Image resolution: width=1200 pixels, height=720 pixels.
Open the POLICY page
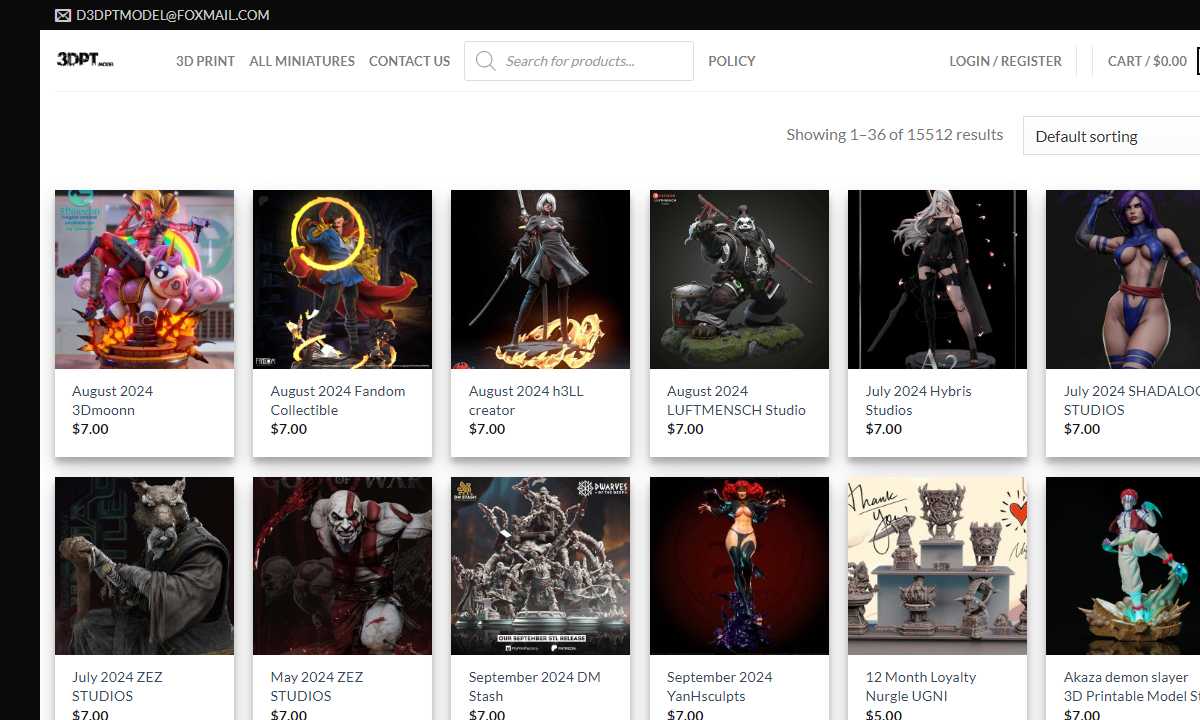tap(732, 61)
